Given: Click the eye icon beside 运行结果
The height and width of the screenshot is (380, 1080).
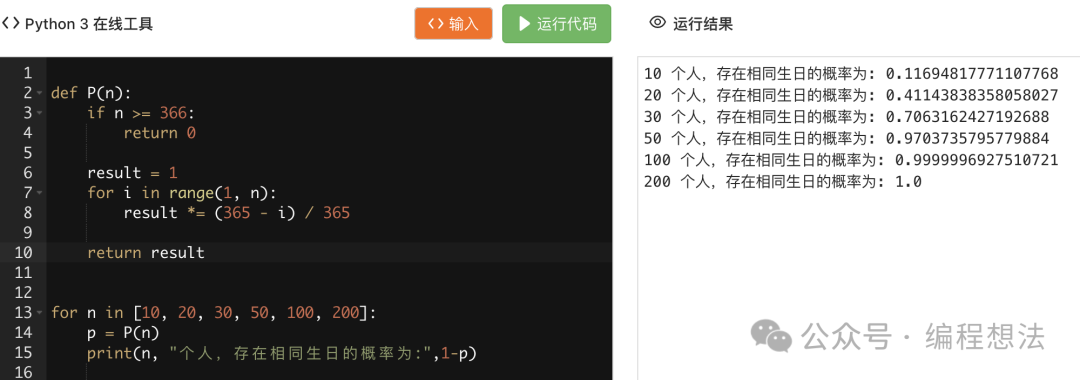Looking at the screenshot, I should click(658, 23).
